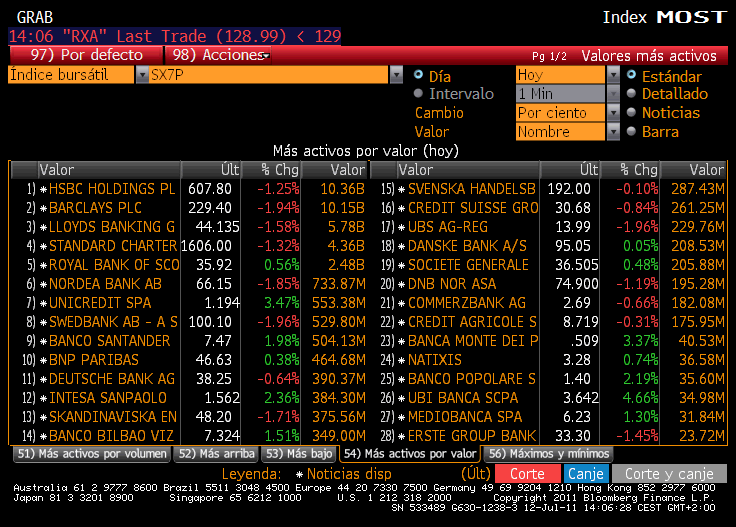Image resolution: width=736 pixels, height=527 pixels.
Task: Switch to the Más arriba tab
Action: pyautogui.click(x=216, y=454)
